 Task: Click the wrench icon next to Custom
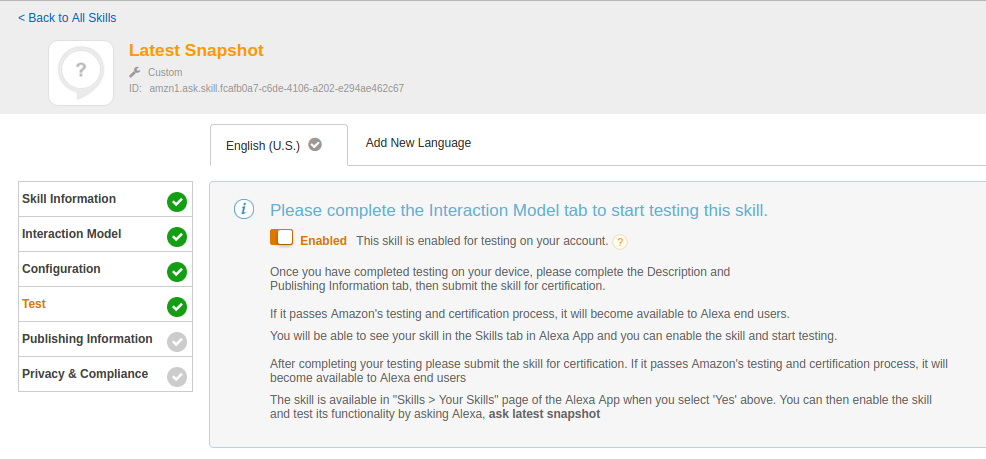(135, 72)
